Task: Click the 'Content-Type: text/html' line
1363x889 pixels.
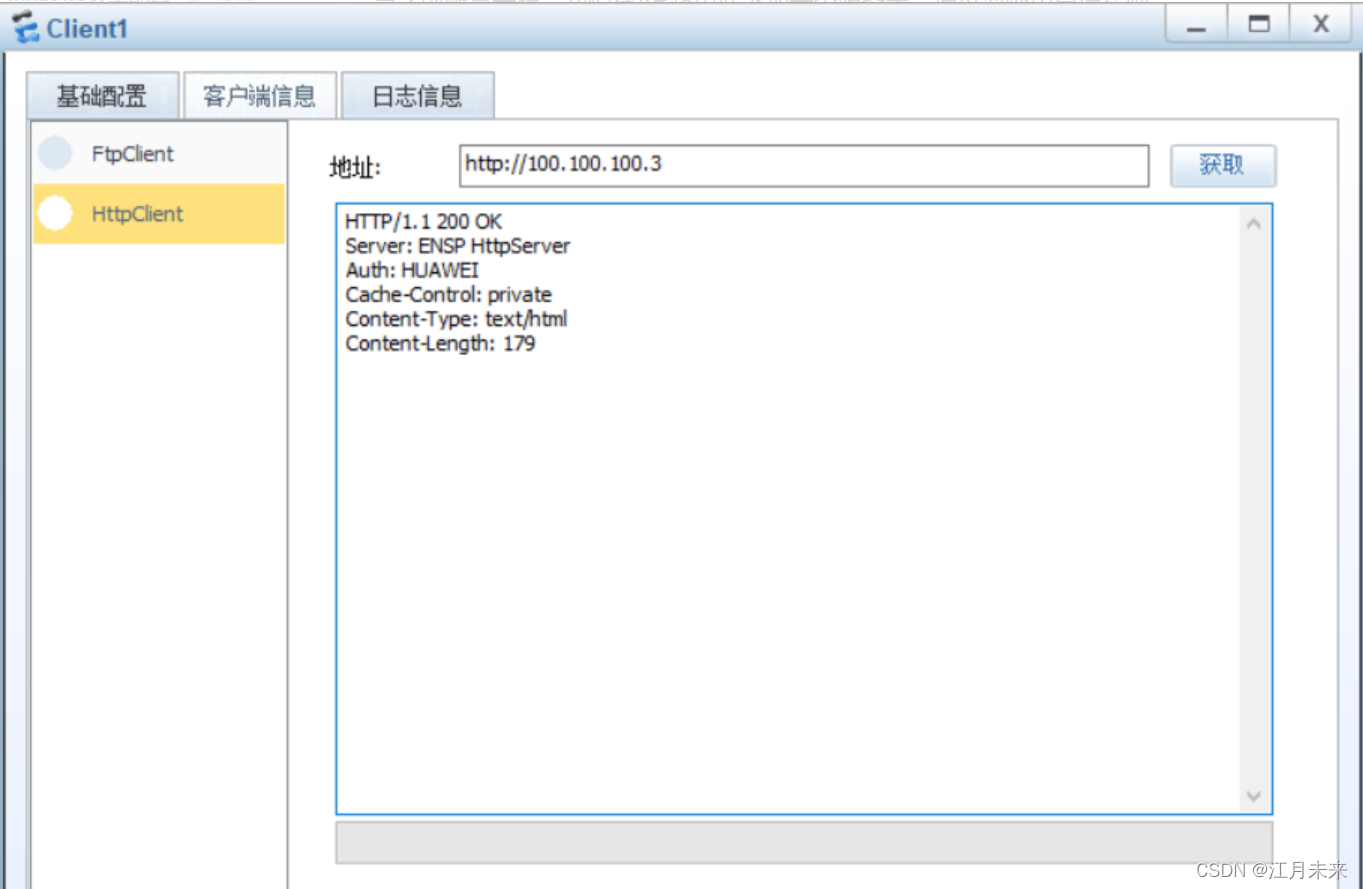Action: pyautogui.click(x=456, y=319)
